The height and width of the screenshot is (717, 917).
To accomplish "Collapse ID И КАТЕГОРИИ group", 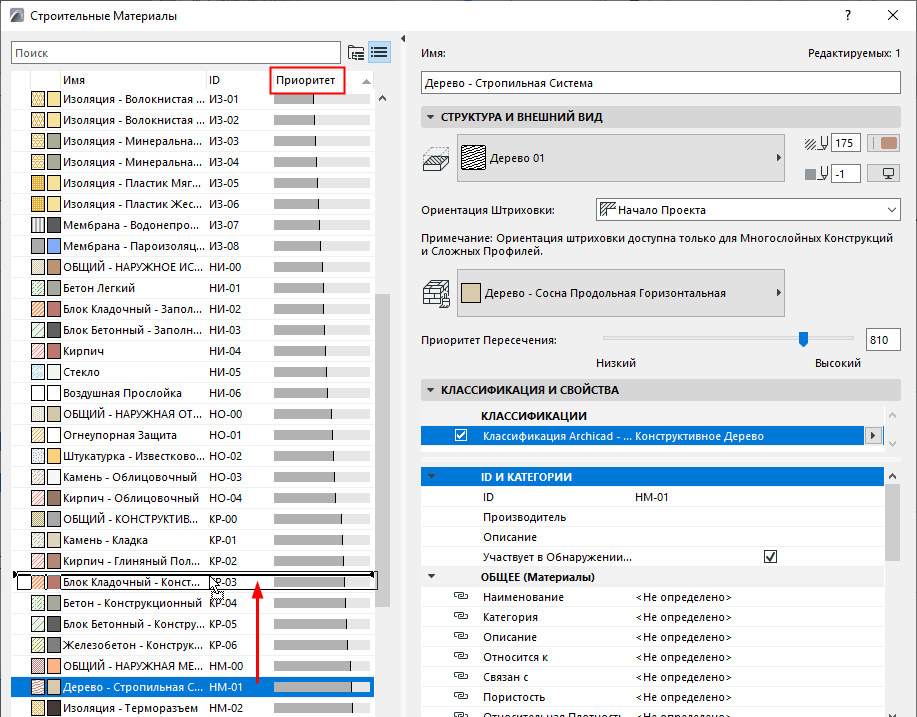I will [432, 477].
